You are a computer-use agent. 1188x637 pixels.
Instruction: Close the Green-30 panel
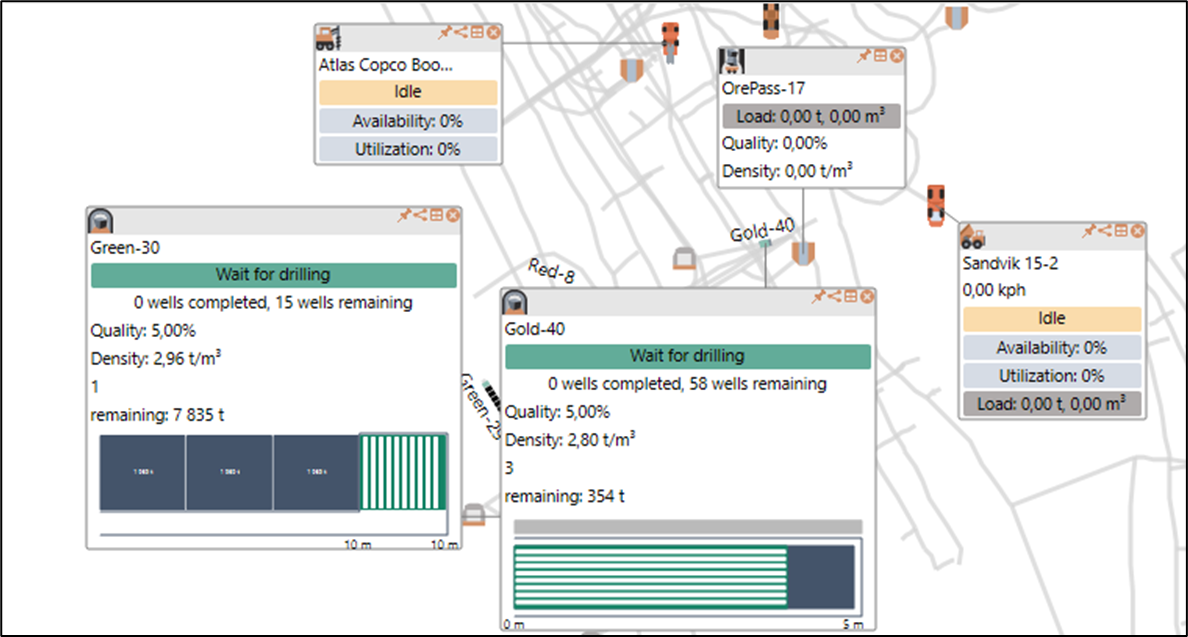pyautogui.click(x=453, y=215)
